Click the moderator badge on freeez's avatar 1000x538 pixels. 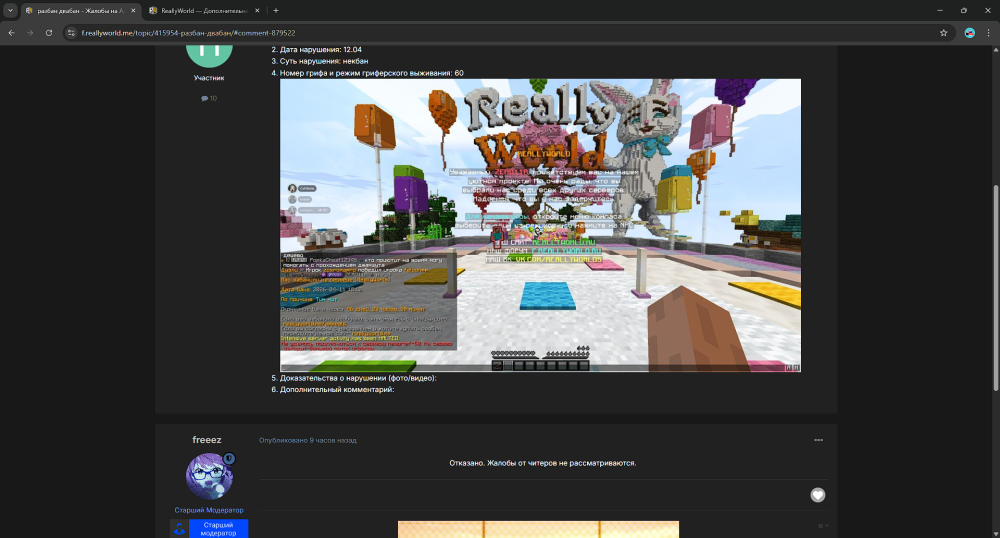(x=229, y=459)
